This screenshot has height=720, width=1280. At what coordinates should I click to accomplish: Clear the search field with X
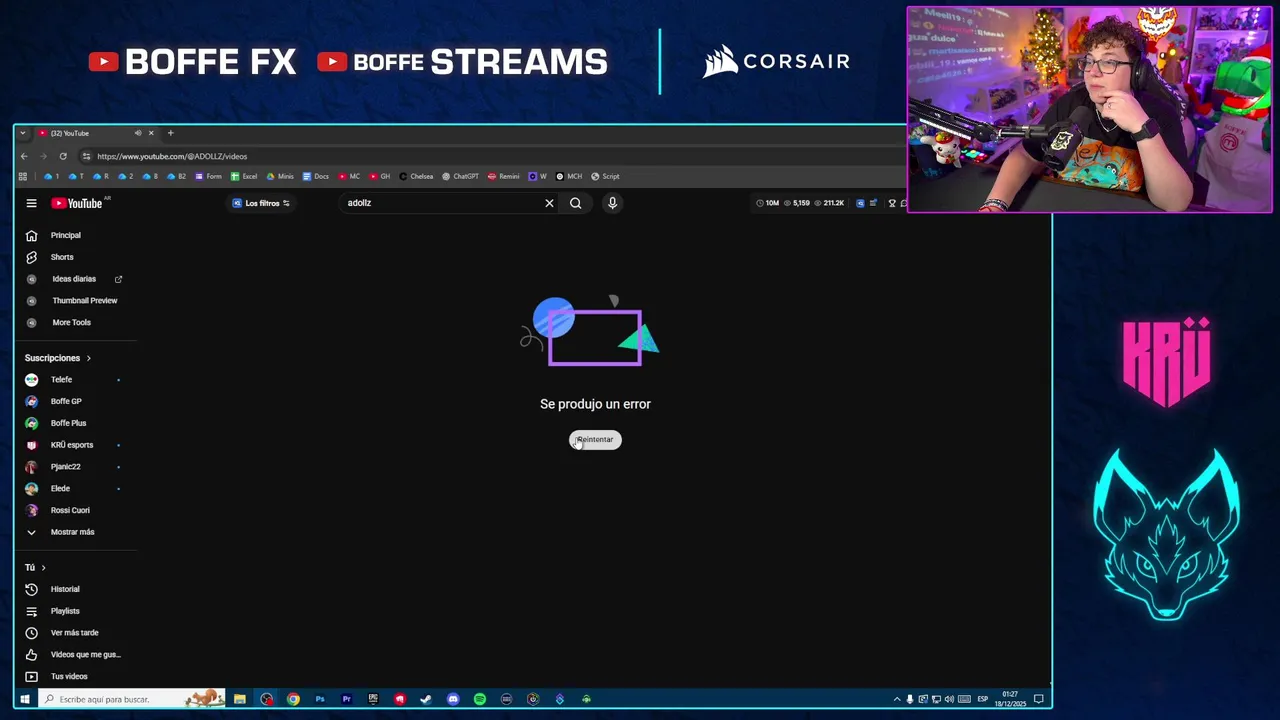pos(549,203)
